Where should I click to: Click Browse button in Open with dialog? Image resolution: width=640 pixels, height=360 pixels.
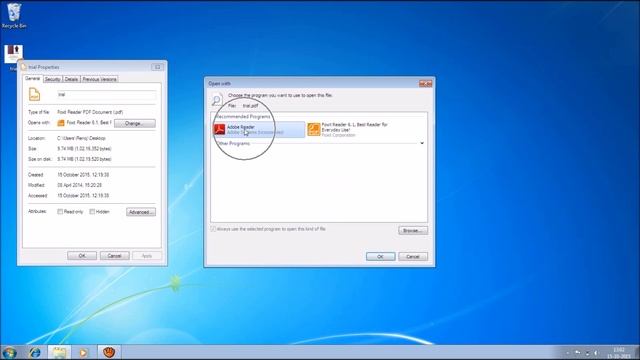(x=413, y=231)
